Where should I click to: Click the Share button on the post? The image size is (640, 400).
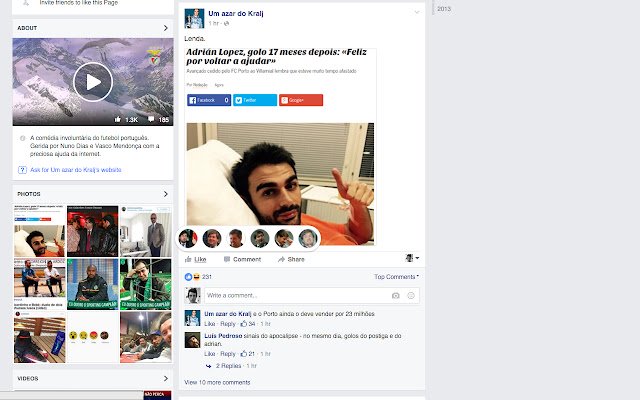coord(291,259)
